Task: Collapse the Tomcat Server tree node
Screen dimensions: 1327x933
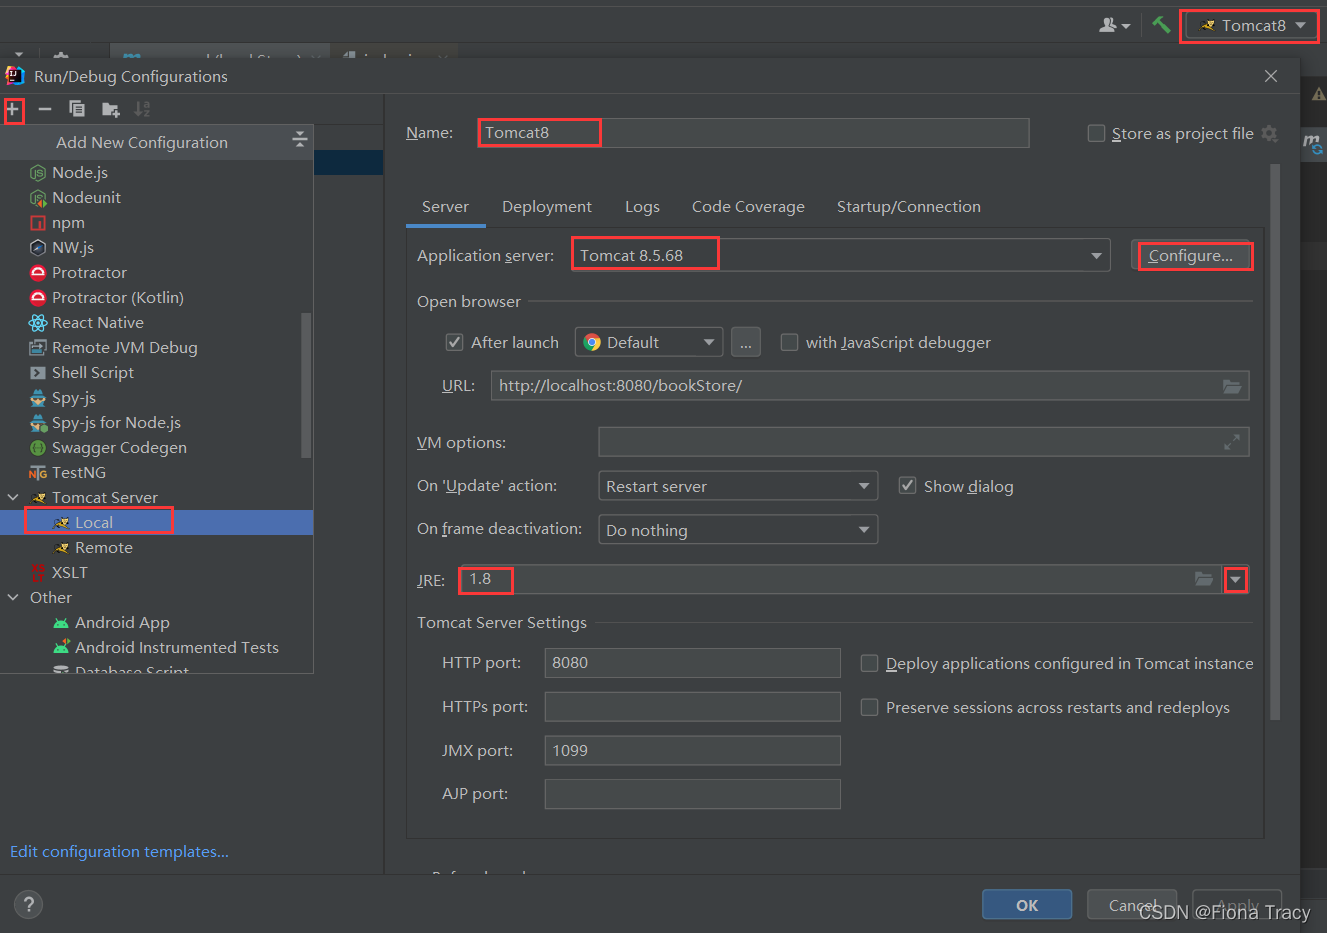Action: tap(13, 497)
